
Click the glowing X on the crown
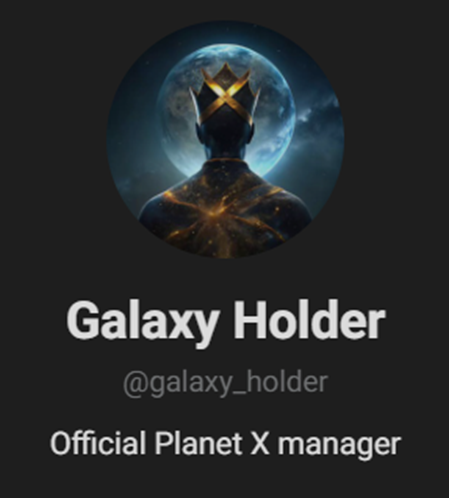click(x=226, y=95)
